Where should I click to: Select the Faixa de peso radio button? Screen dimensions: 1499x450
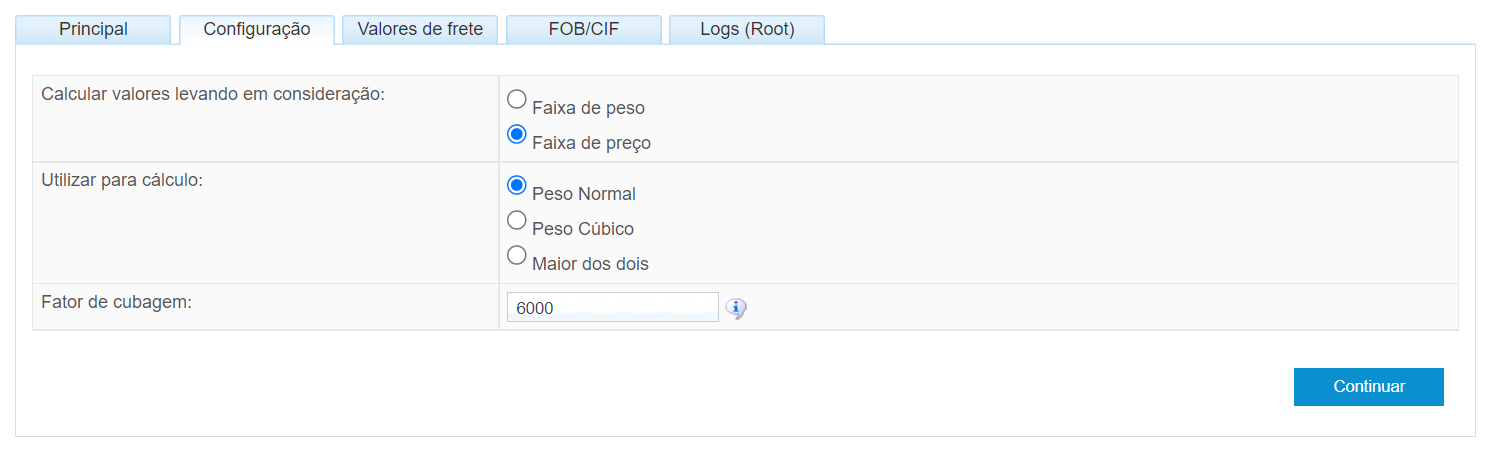(517, 99)
